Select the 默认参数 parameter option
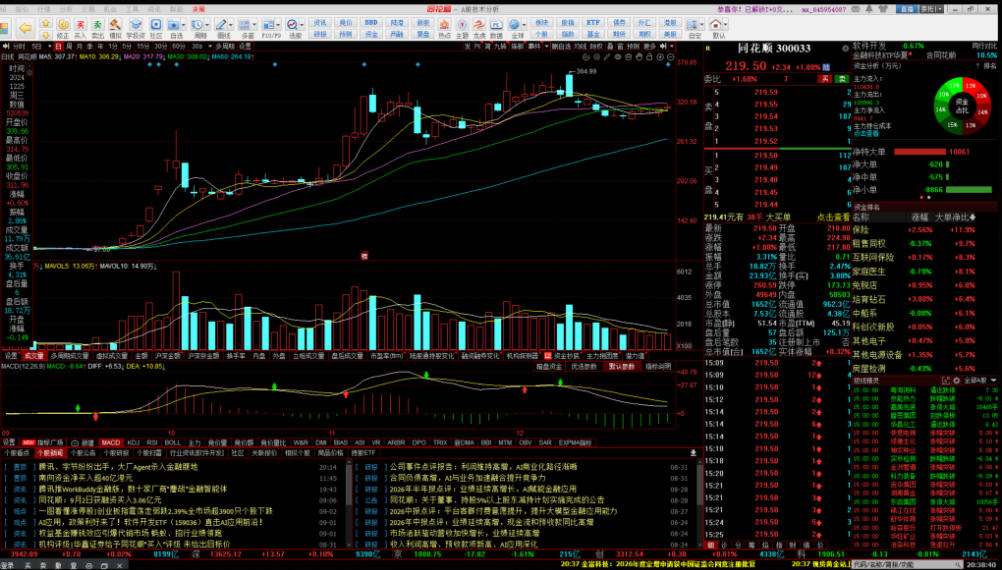This screenshot has width=1002, height=570. [621, 367]
